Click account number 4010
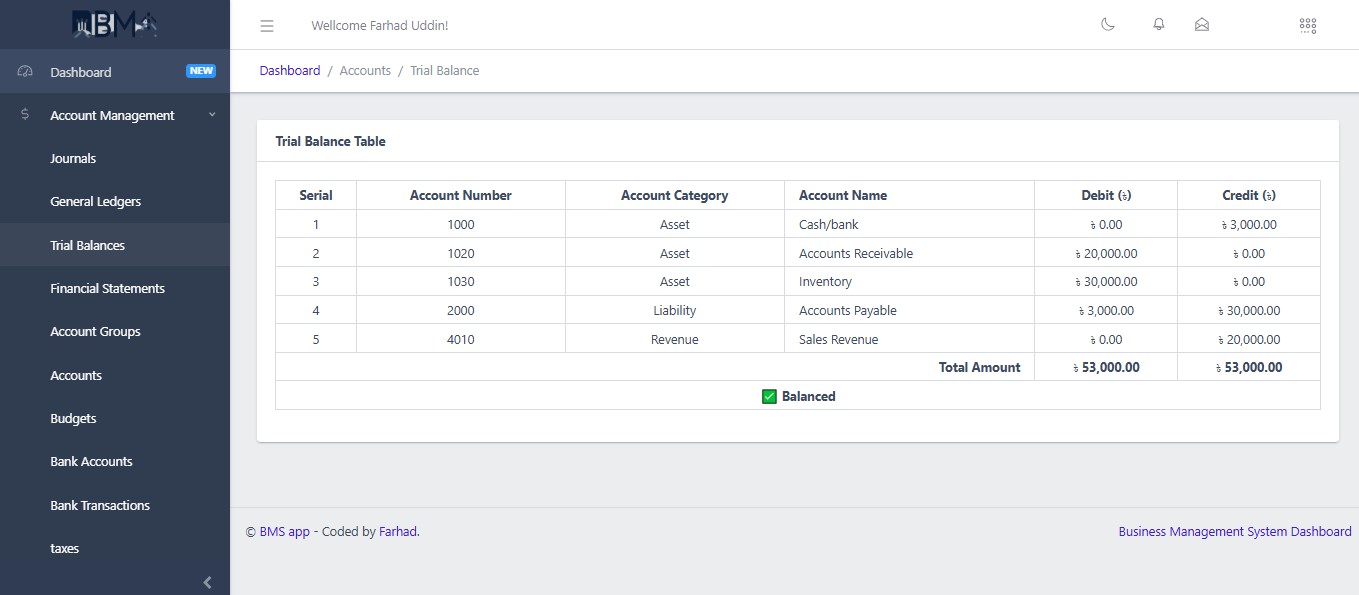The width and height of the screenshot is (1359, 595). tap(461, 340)
